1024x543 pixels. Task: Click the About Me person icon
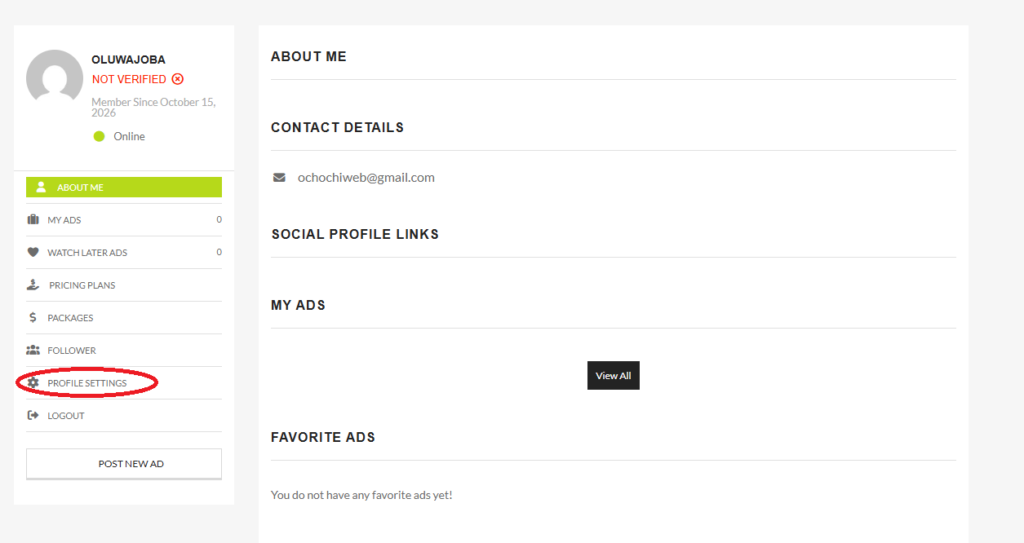(41, 187)
